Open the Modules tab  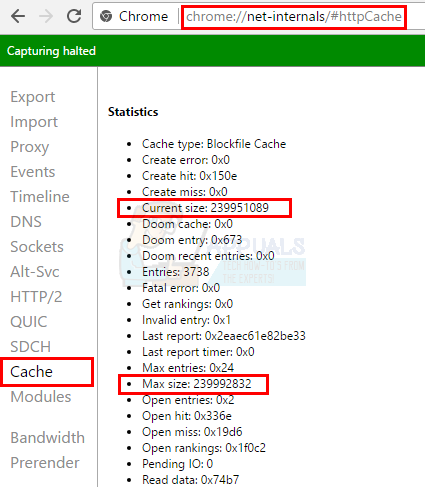[x=41, y=397]
